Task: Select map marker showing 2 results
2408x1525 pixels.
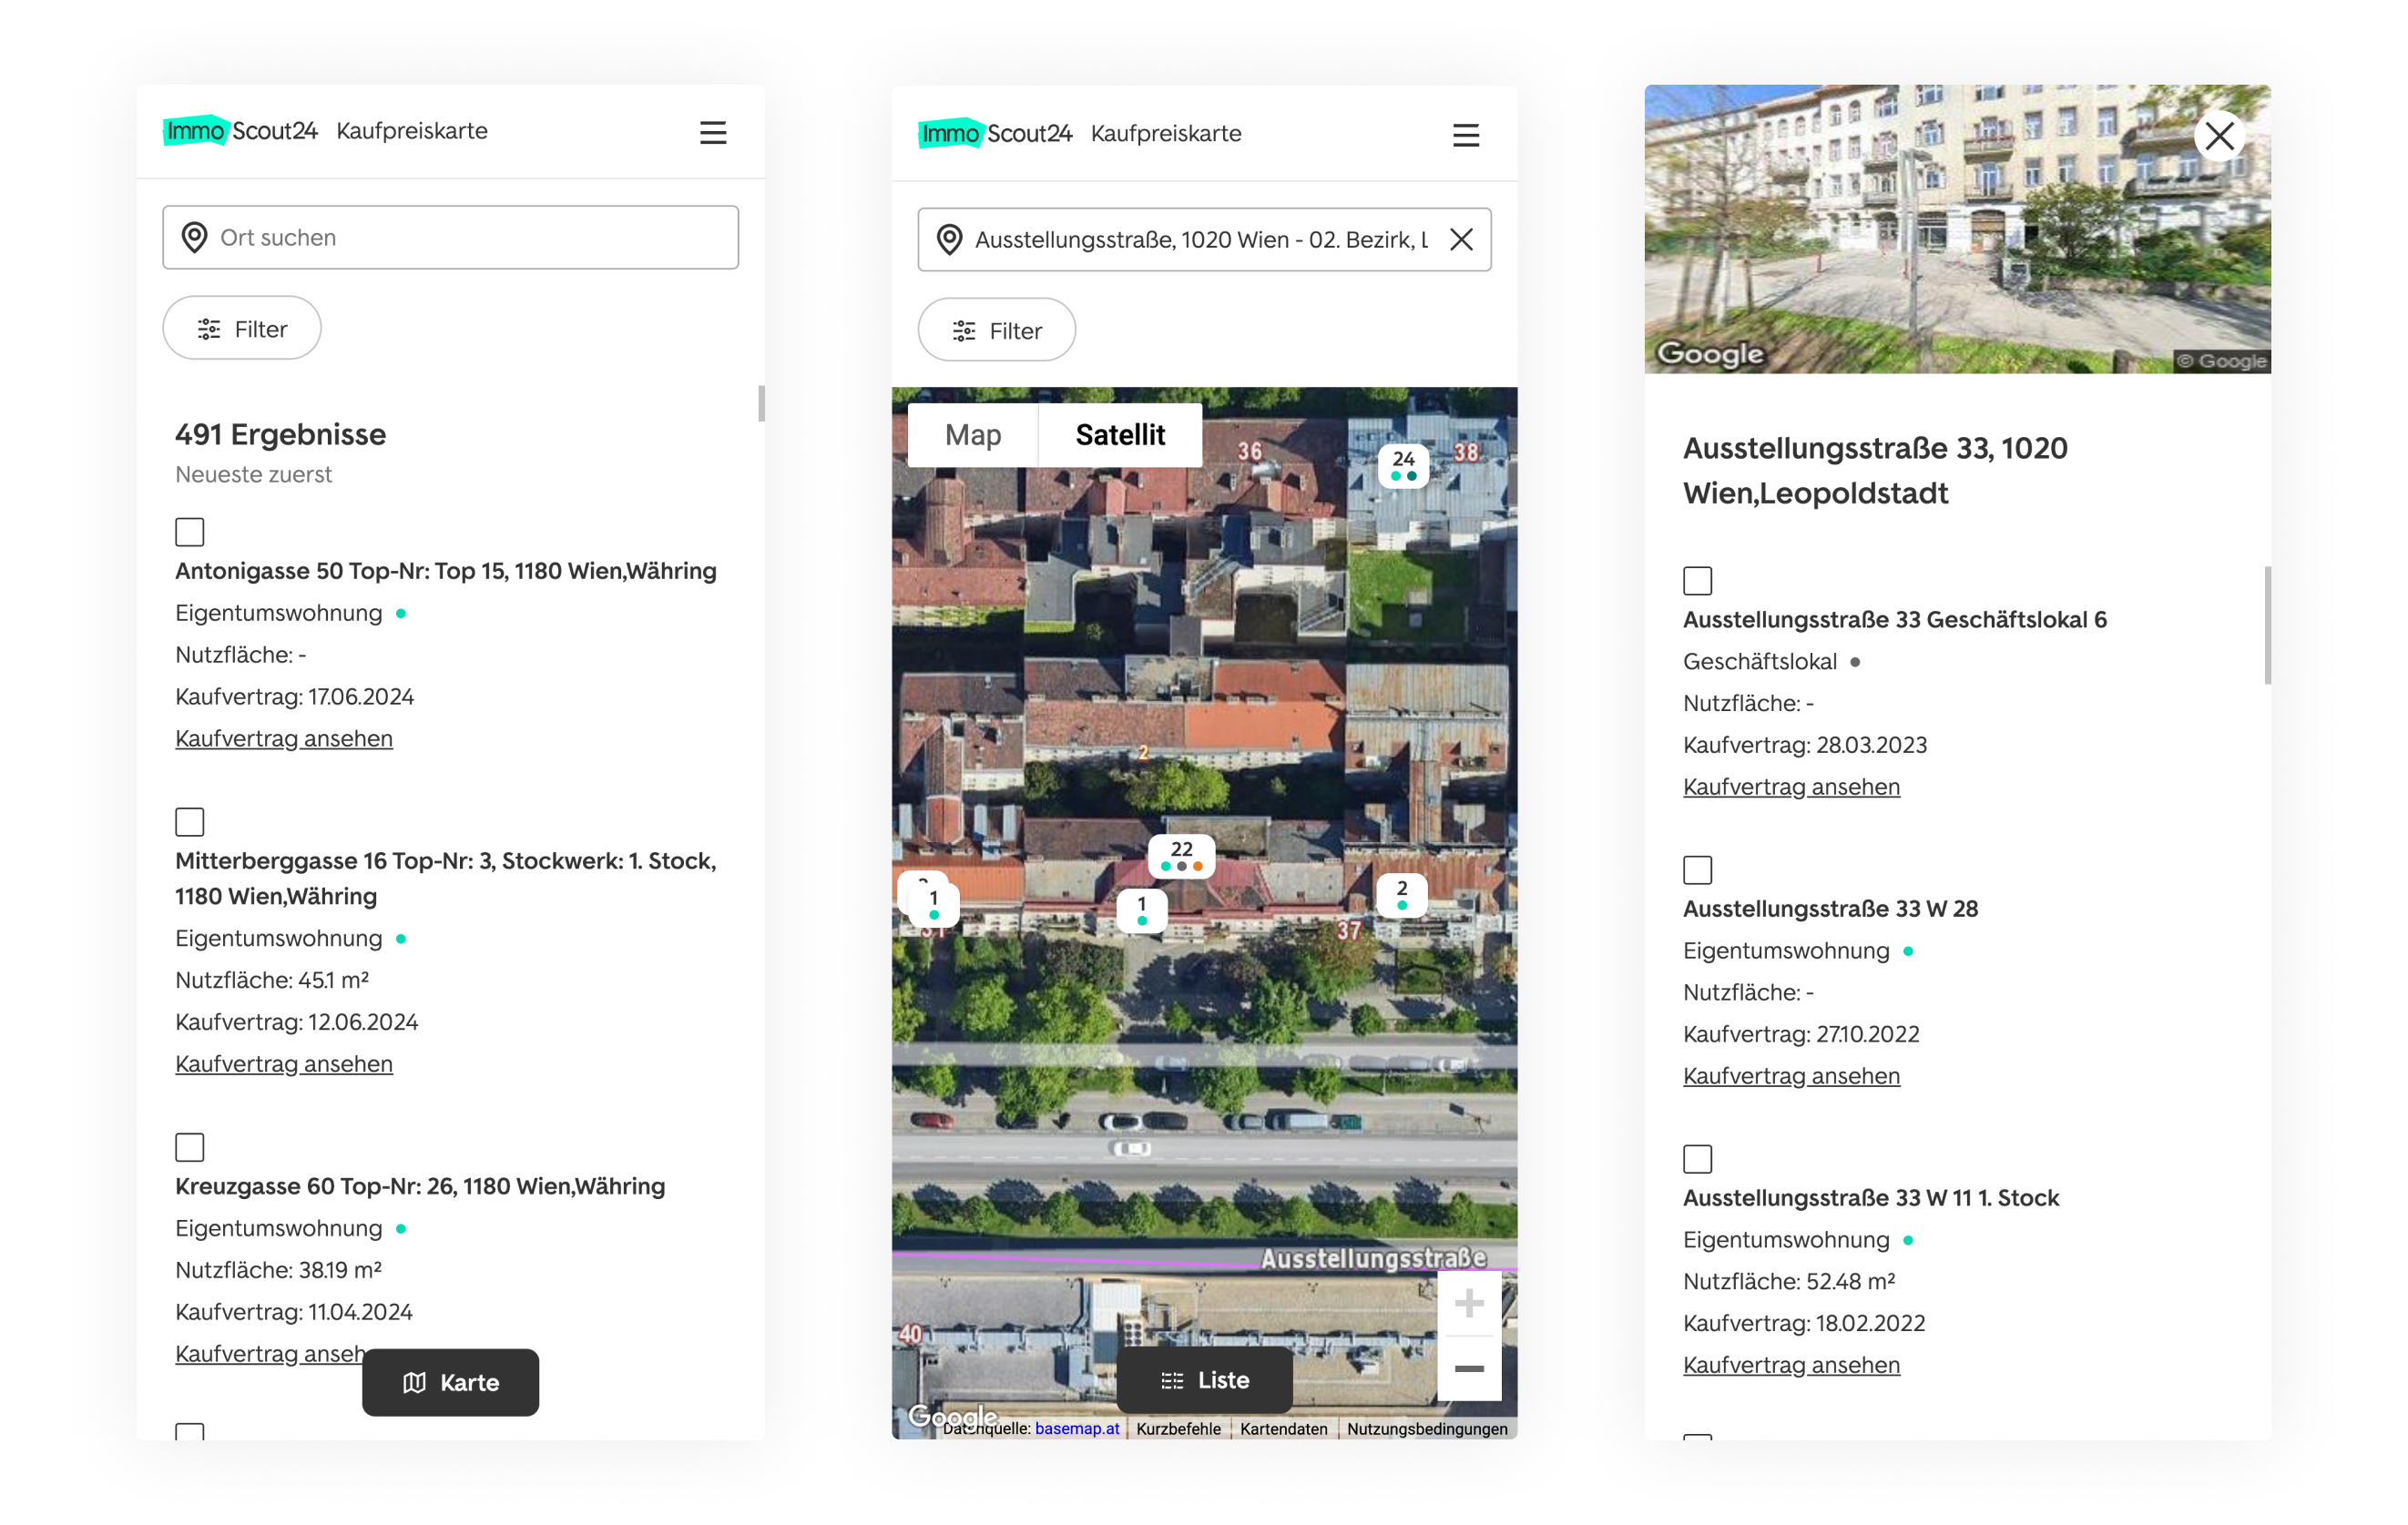Action: click(x=1402, y=895)
